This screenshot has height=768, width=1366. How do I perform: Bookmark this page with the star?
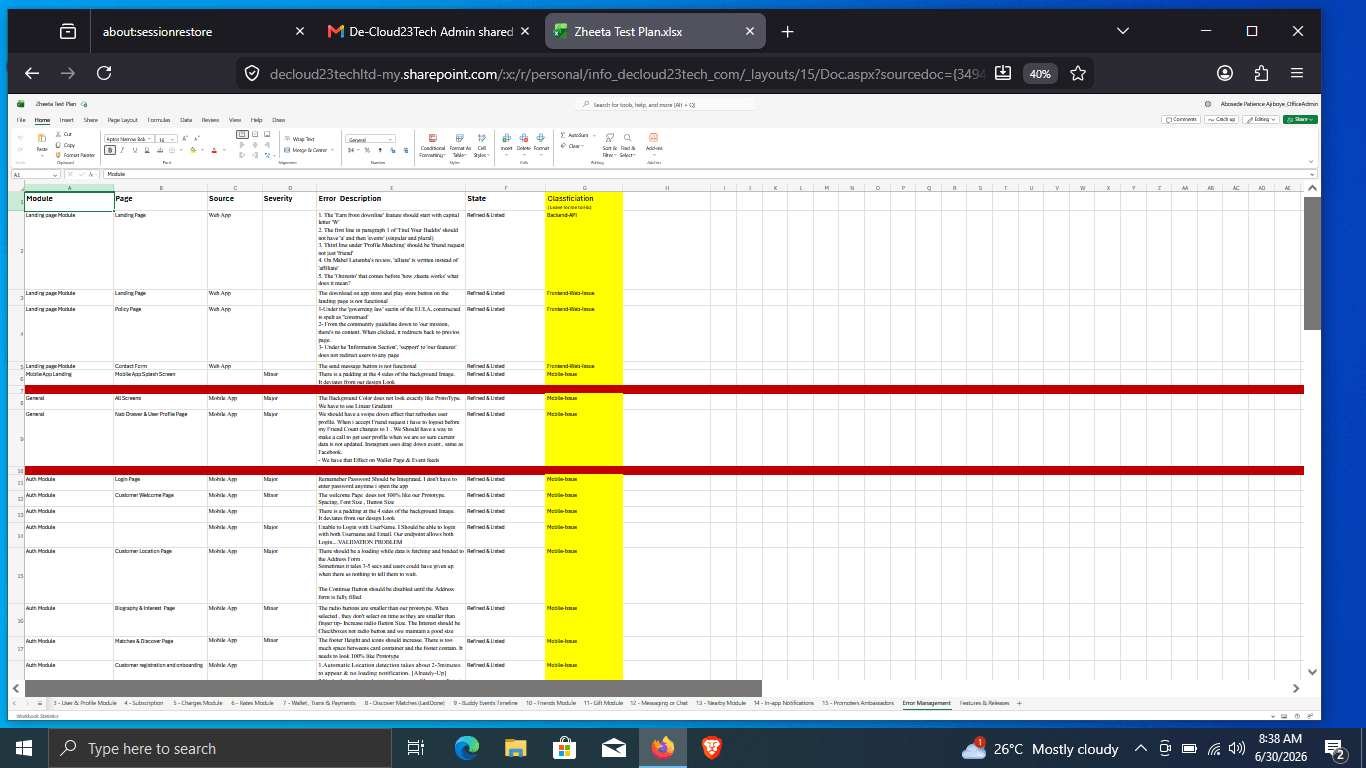point(1078,73)
